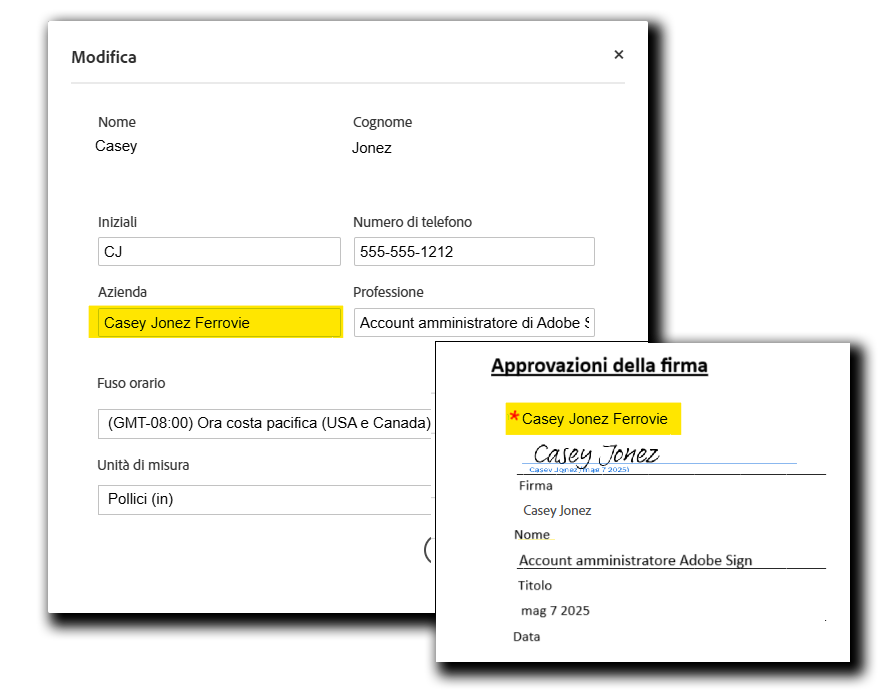Click the Approvazioni della firma heading
The height and width of the screenshot is (694, 896).
click(599, 366)
